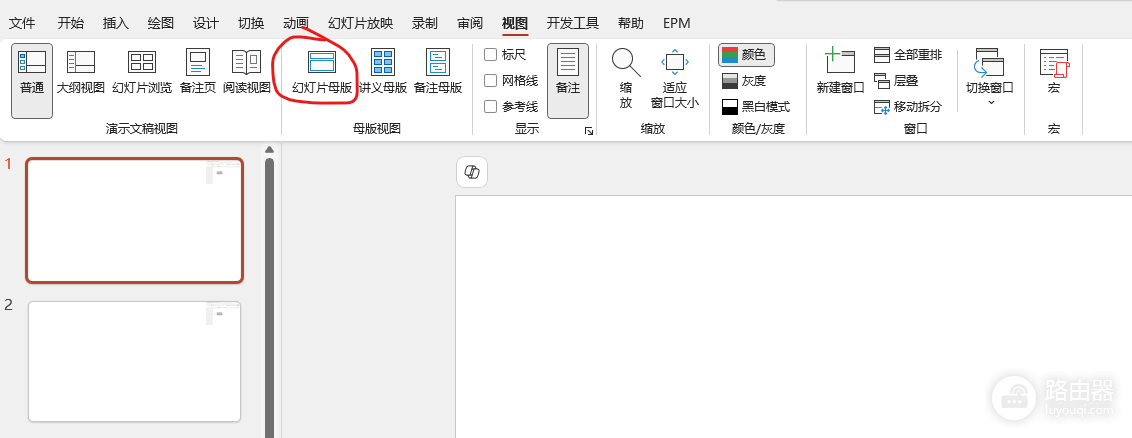Click Move Split (移动拆分)

[907, 107]
